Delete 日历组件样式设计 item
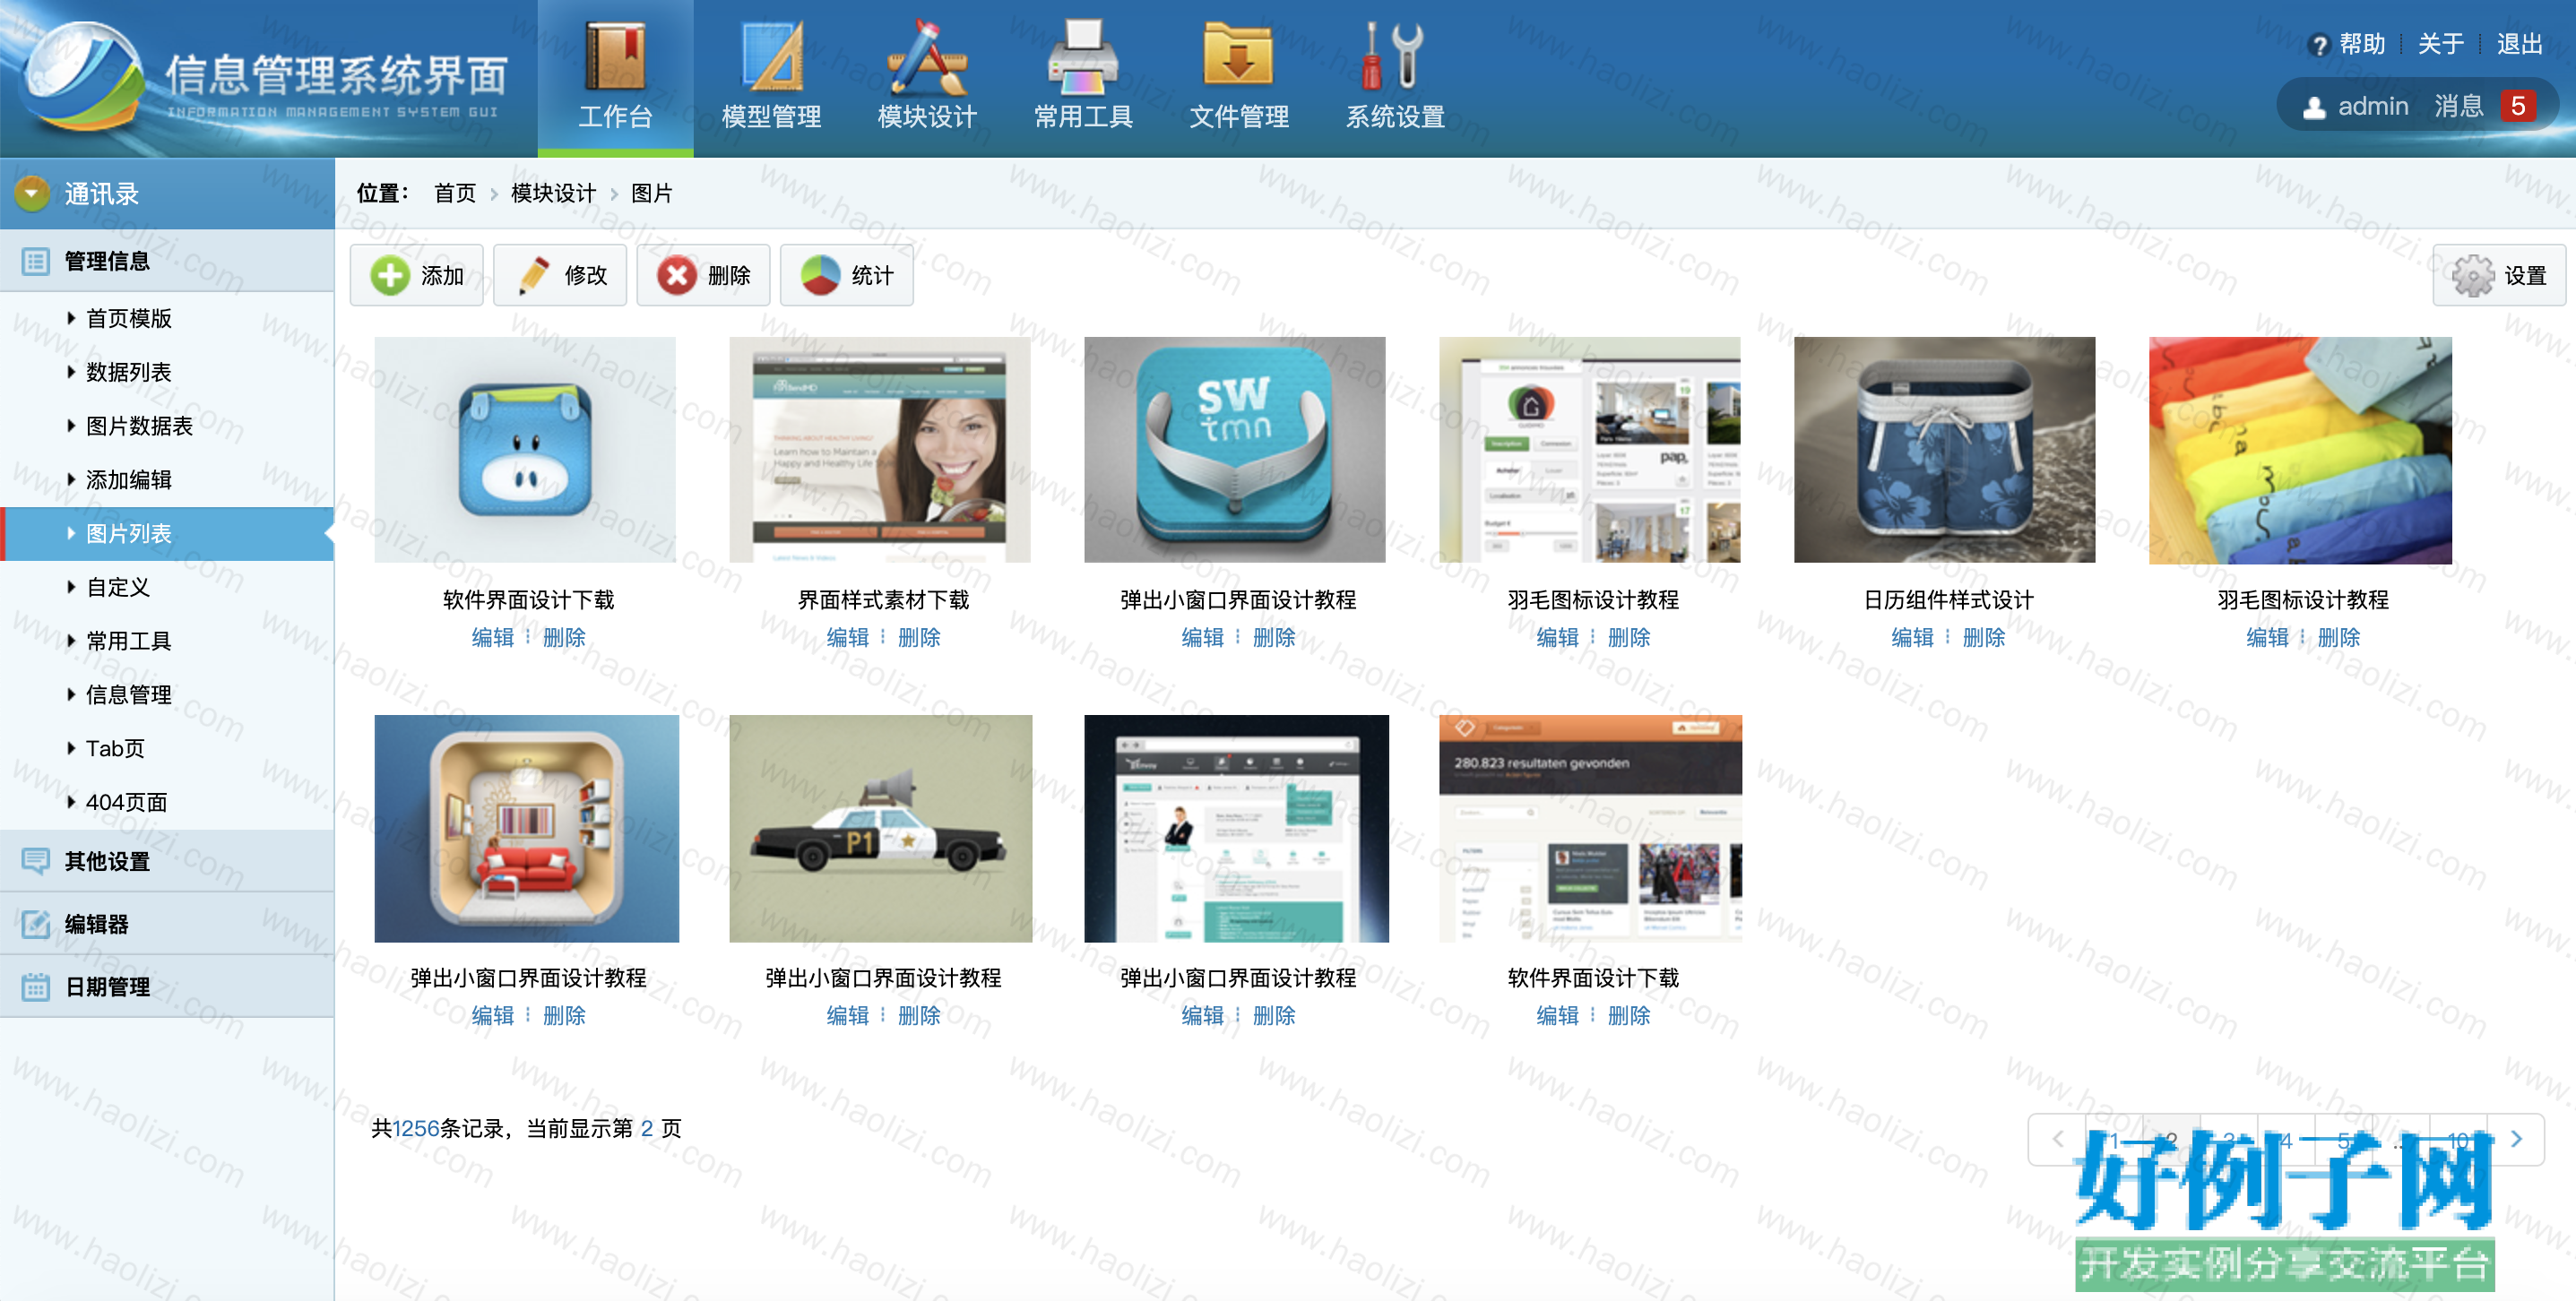The height and width of the screenshot is (1301, 2576). [1984, 637]
